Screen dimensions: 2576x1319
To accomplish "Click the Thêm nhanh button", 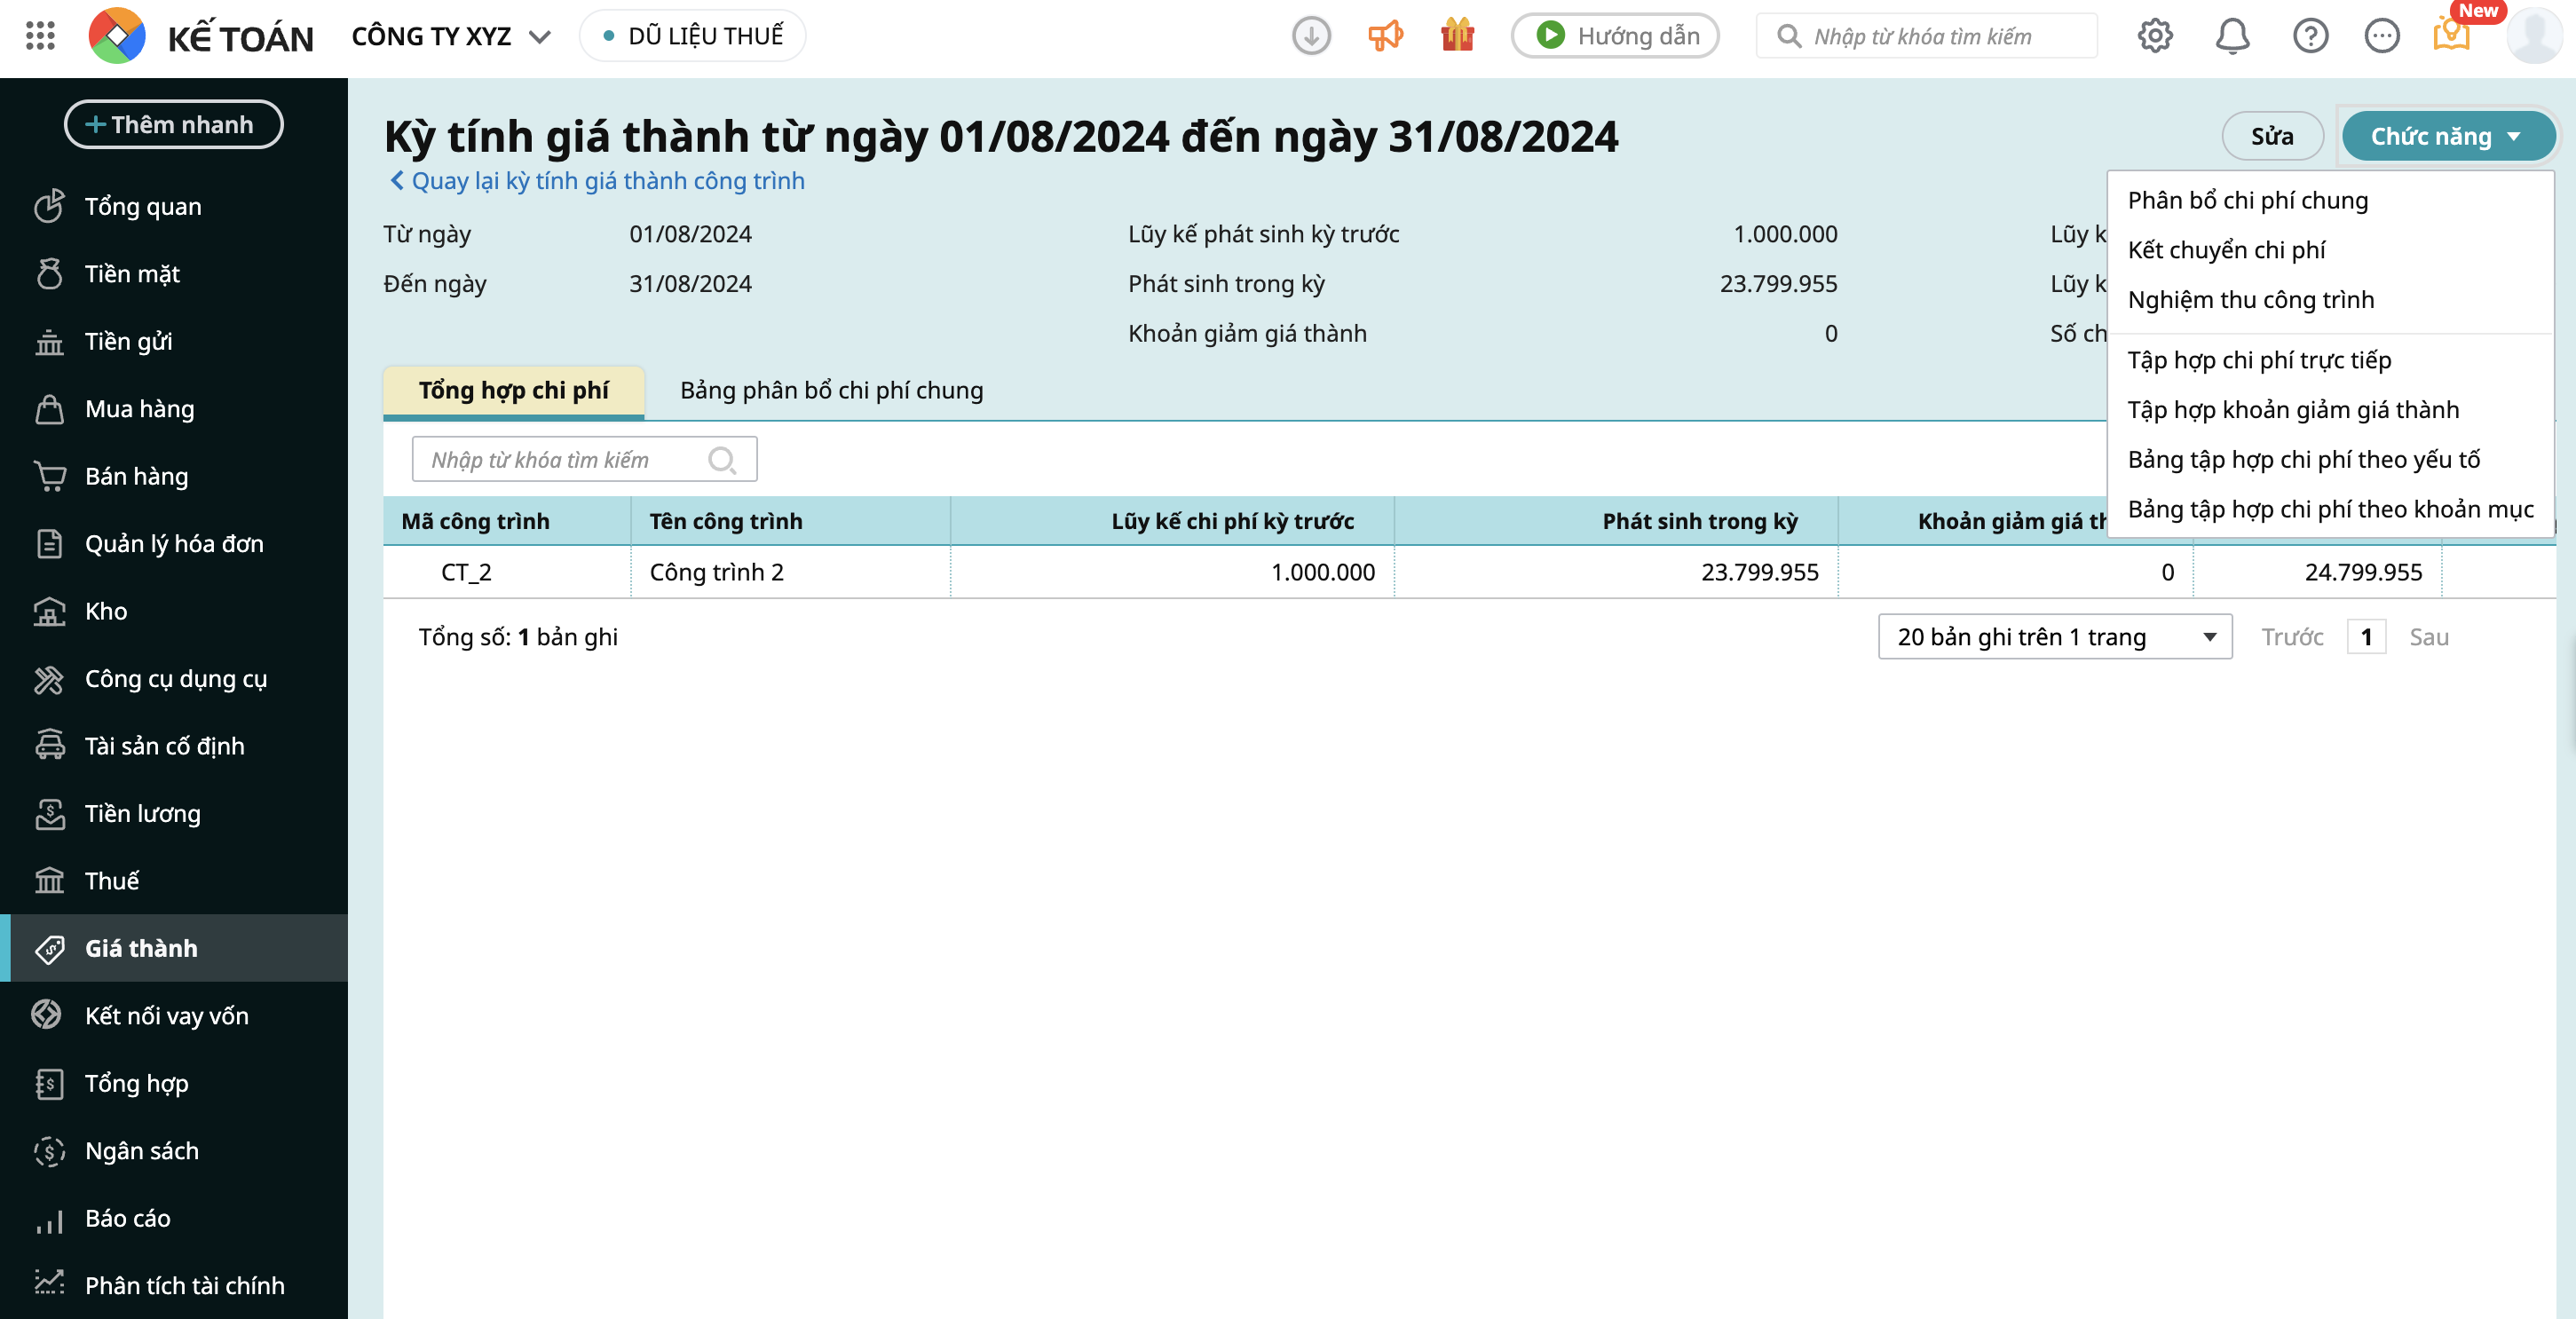I will 174,124.
